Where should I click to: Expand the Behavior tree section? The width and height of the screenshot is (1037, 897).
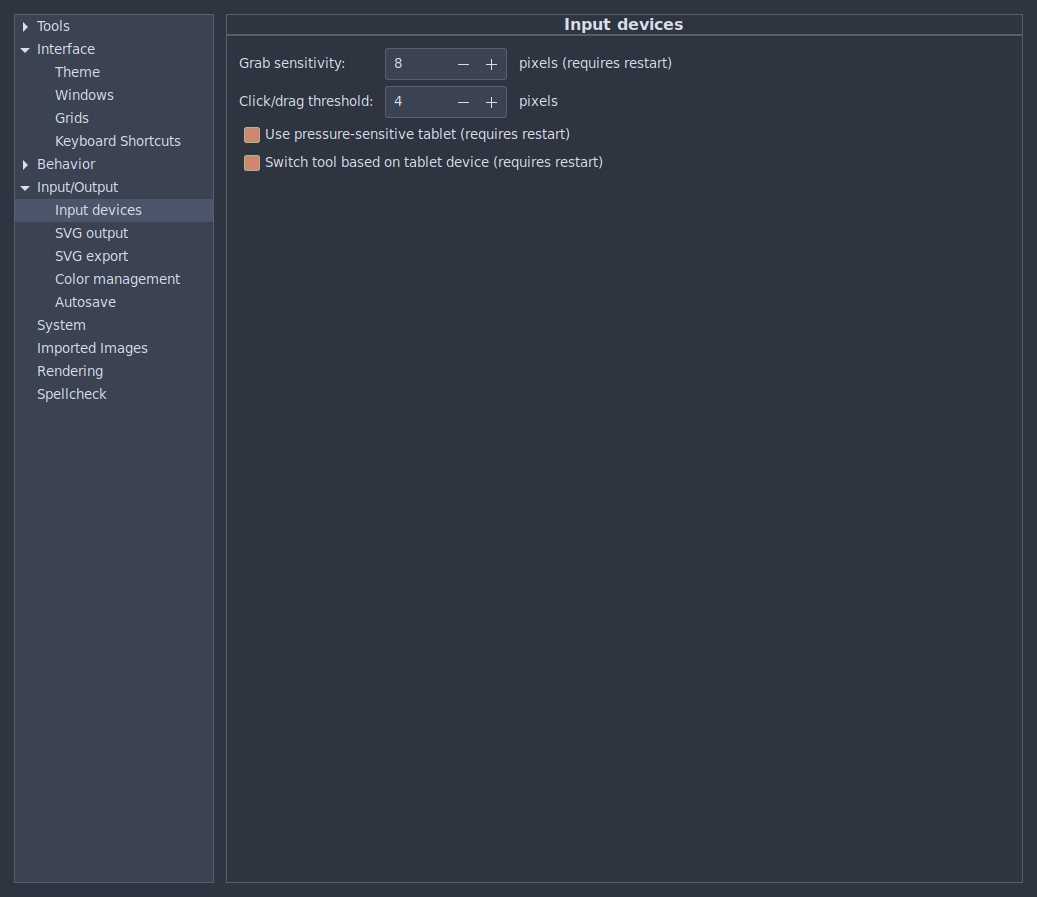(x=25, y=164)
